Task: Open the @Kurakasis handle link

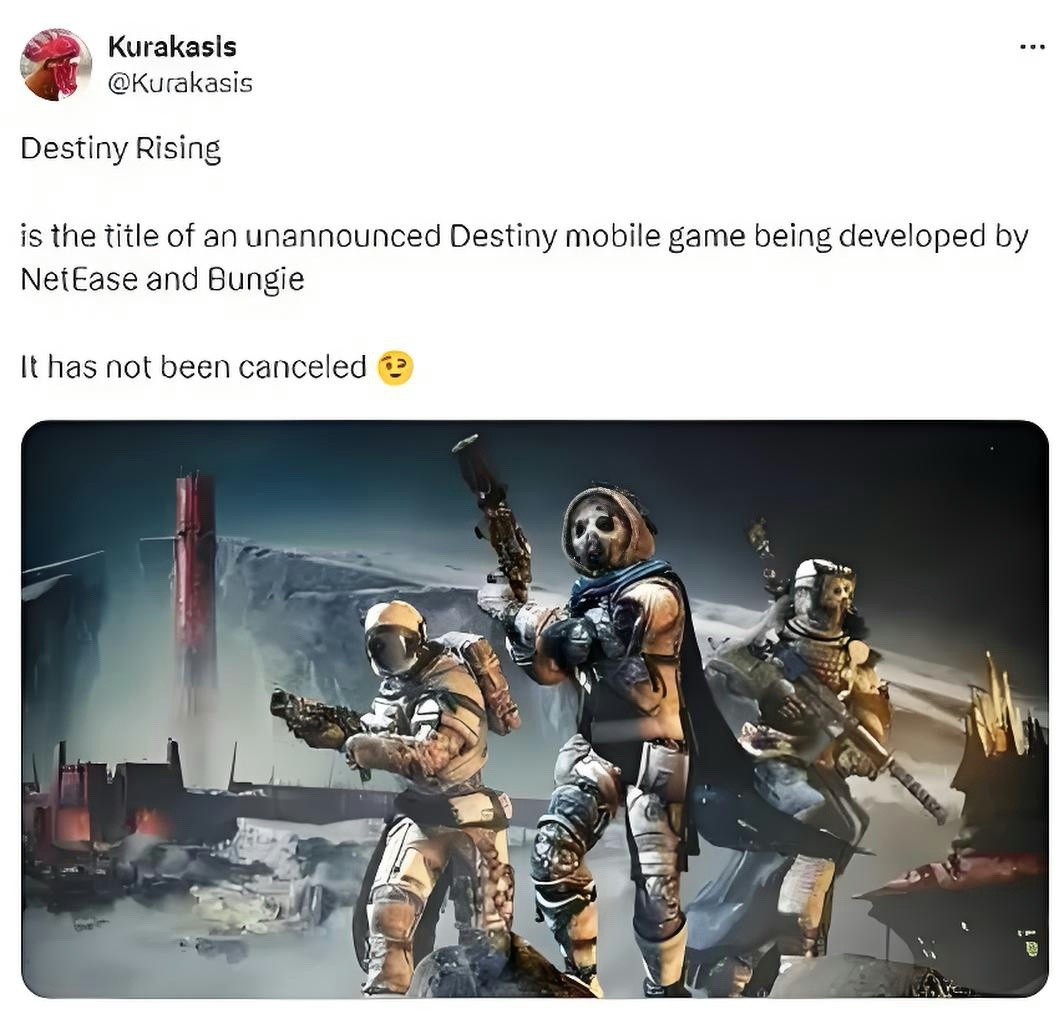Action: point(180,83)
